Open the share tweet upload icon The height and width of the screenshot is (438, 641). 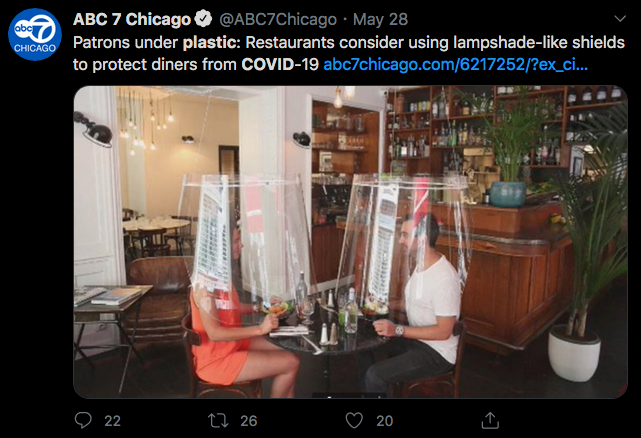click(x=490, y=420)
